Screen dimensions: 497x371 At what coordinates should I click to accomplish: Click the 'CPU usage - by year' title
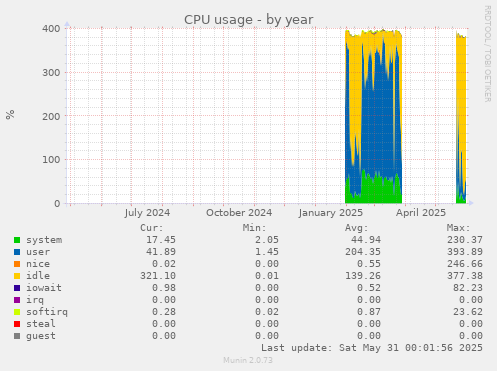[x=249, y=20]
